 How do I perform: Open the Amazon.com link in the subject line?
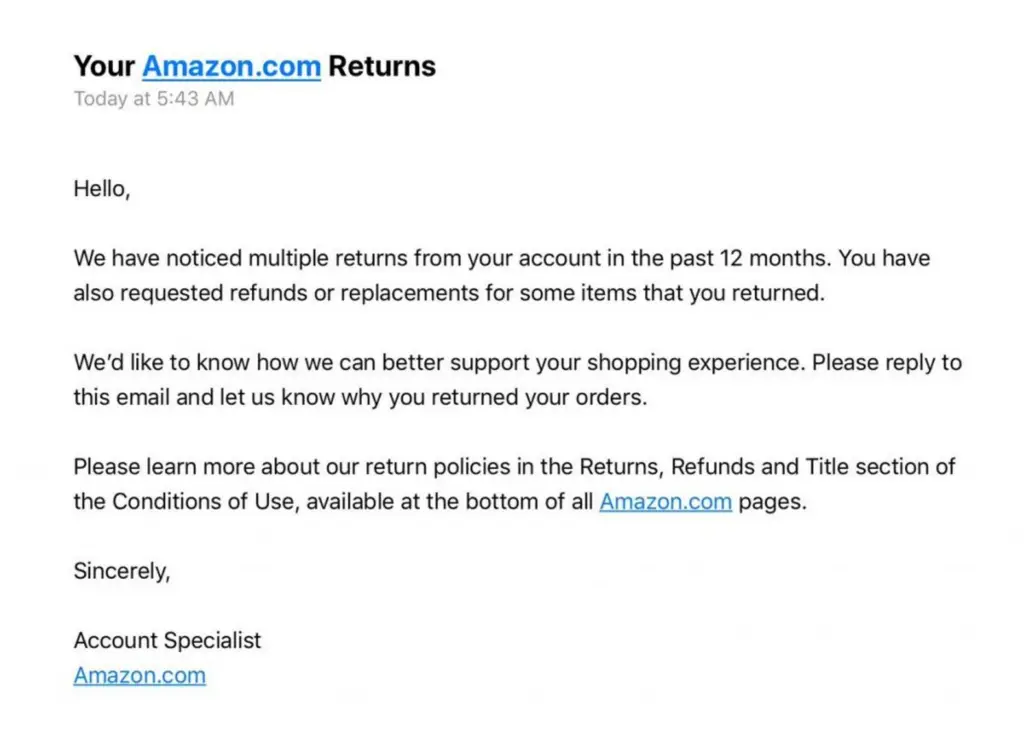[231, 67]
